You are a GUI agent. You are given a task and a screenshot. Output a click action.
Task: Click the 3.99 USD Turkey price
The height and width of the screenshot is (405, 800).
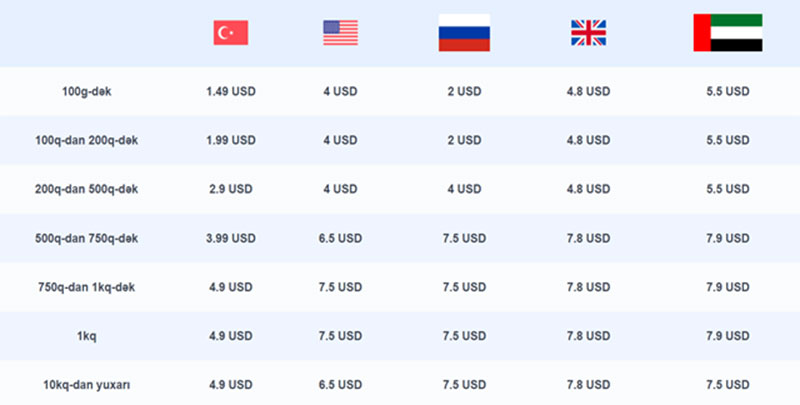[231, 238]
